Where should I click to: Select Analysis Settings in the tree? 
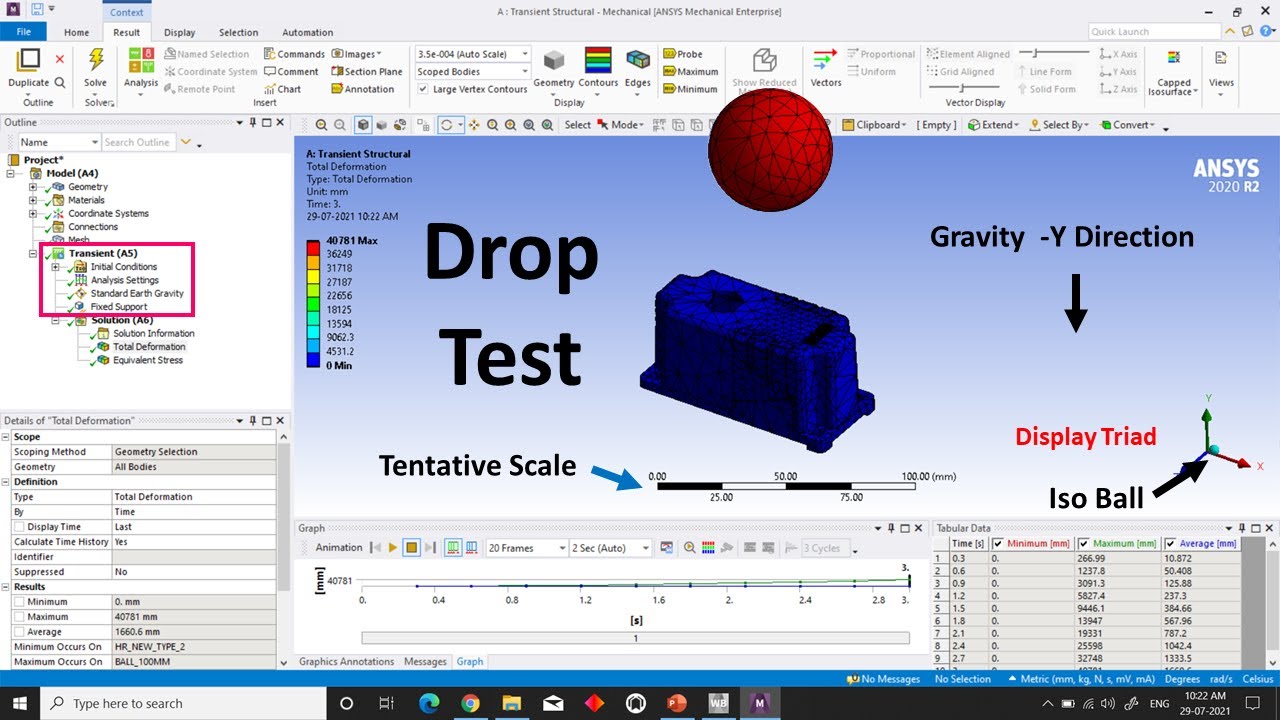(x=124, y=280)
